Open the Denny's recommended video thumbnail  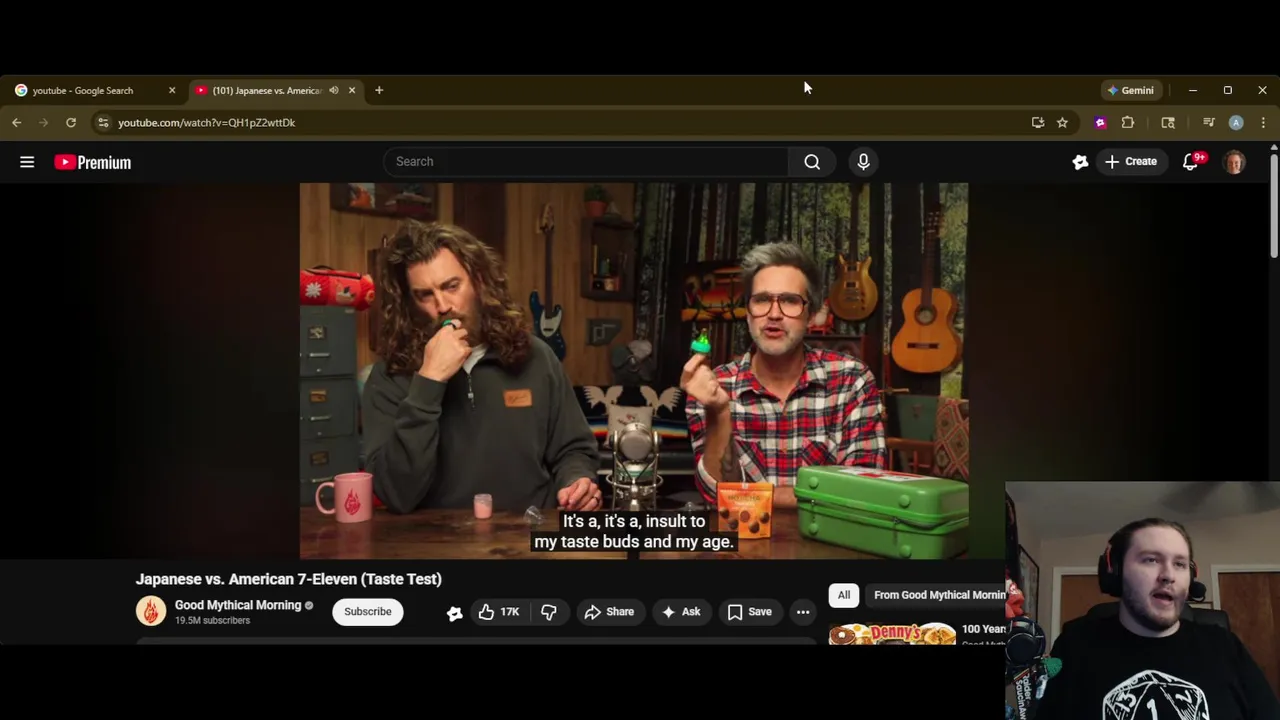coord(892,633)
